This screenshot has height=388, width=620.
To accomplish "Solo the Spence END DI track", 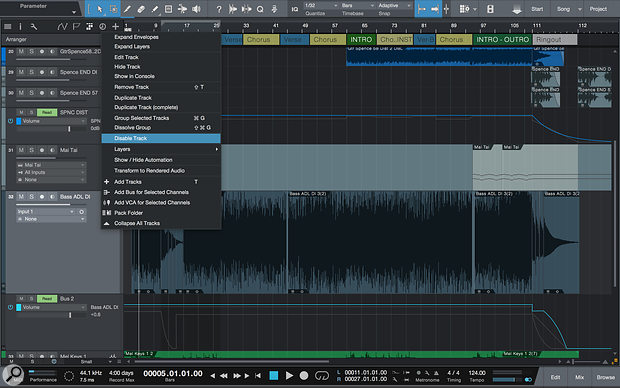I will click(x=31, y=72).
